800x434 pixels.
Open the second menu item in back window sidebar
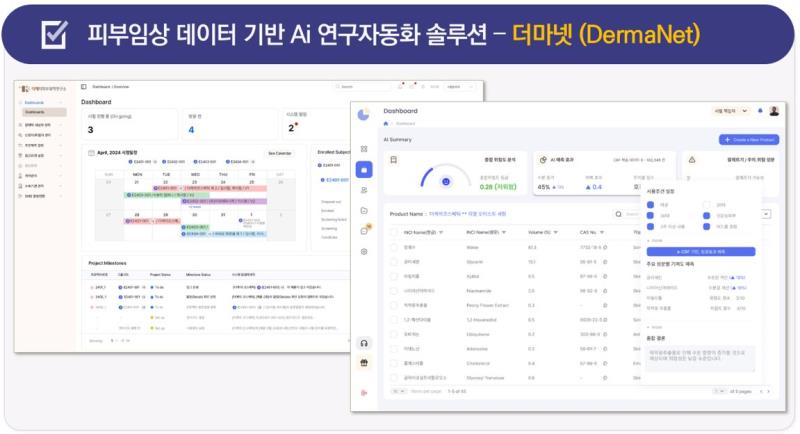point(41,125)
